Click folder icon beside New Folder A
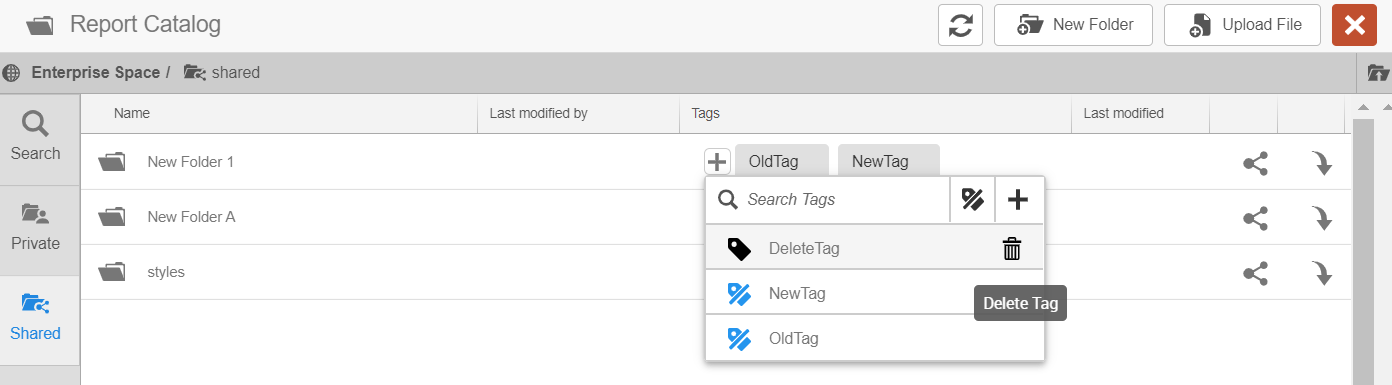The height and width of the screenshot is (385, 1392). [x=112, y=217]
